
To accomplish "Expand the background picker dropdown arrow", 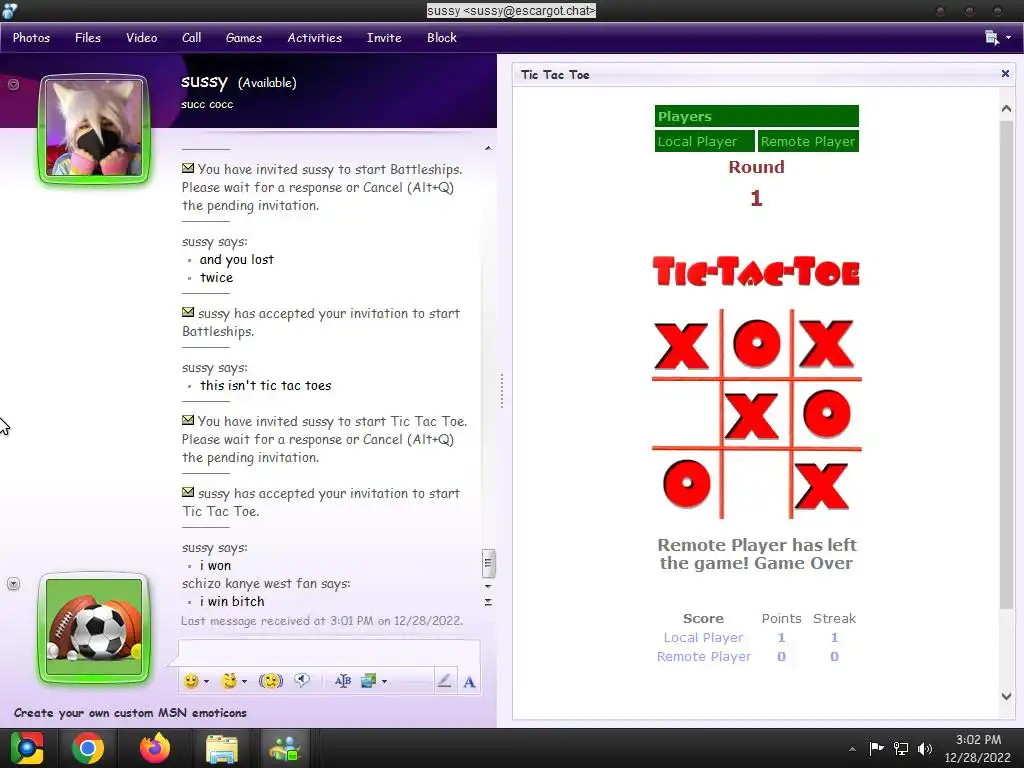I will (384, 681).
